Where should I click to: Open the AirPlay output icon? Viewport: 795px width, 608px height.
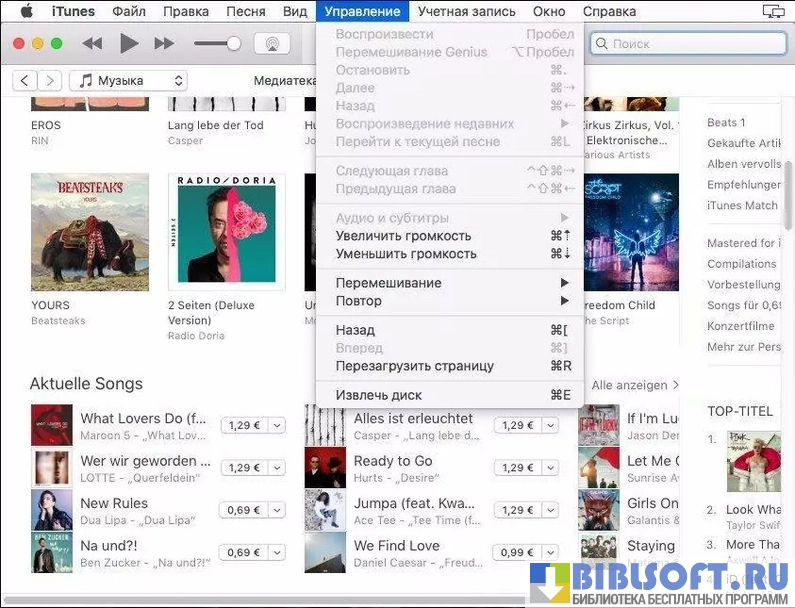[273, 44]
